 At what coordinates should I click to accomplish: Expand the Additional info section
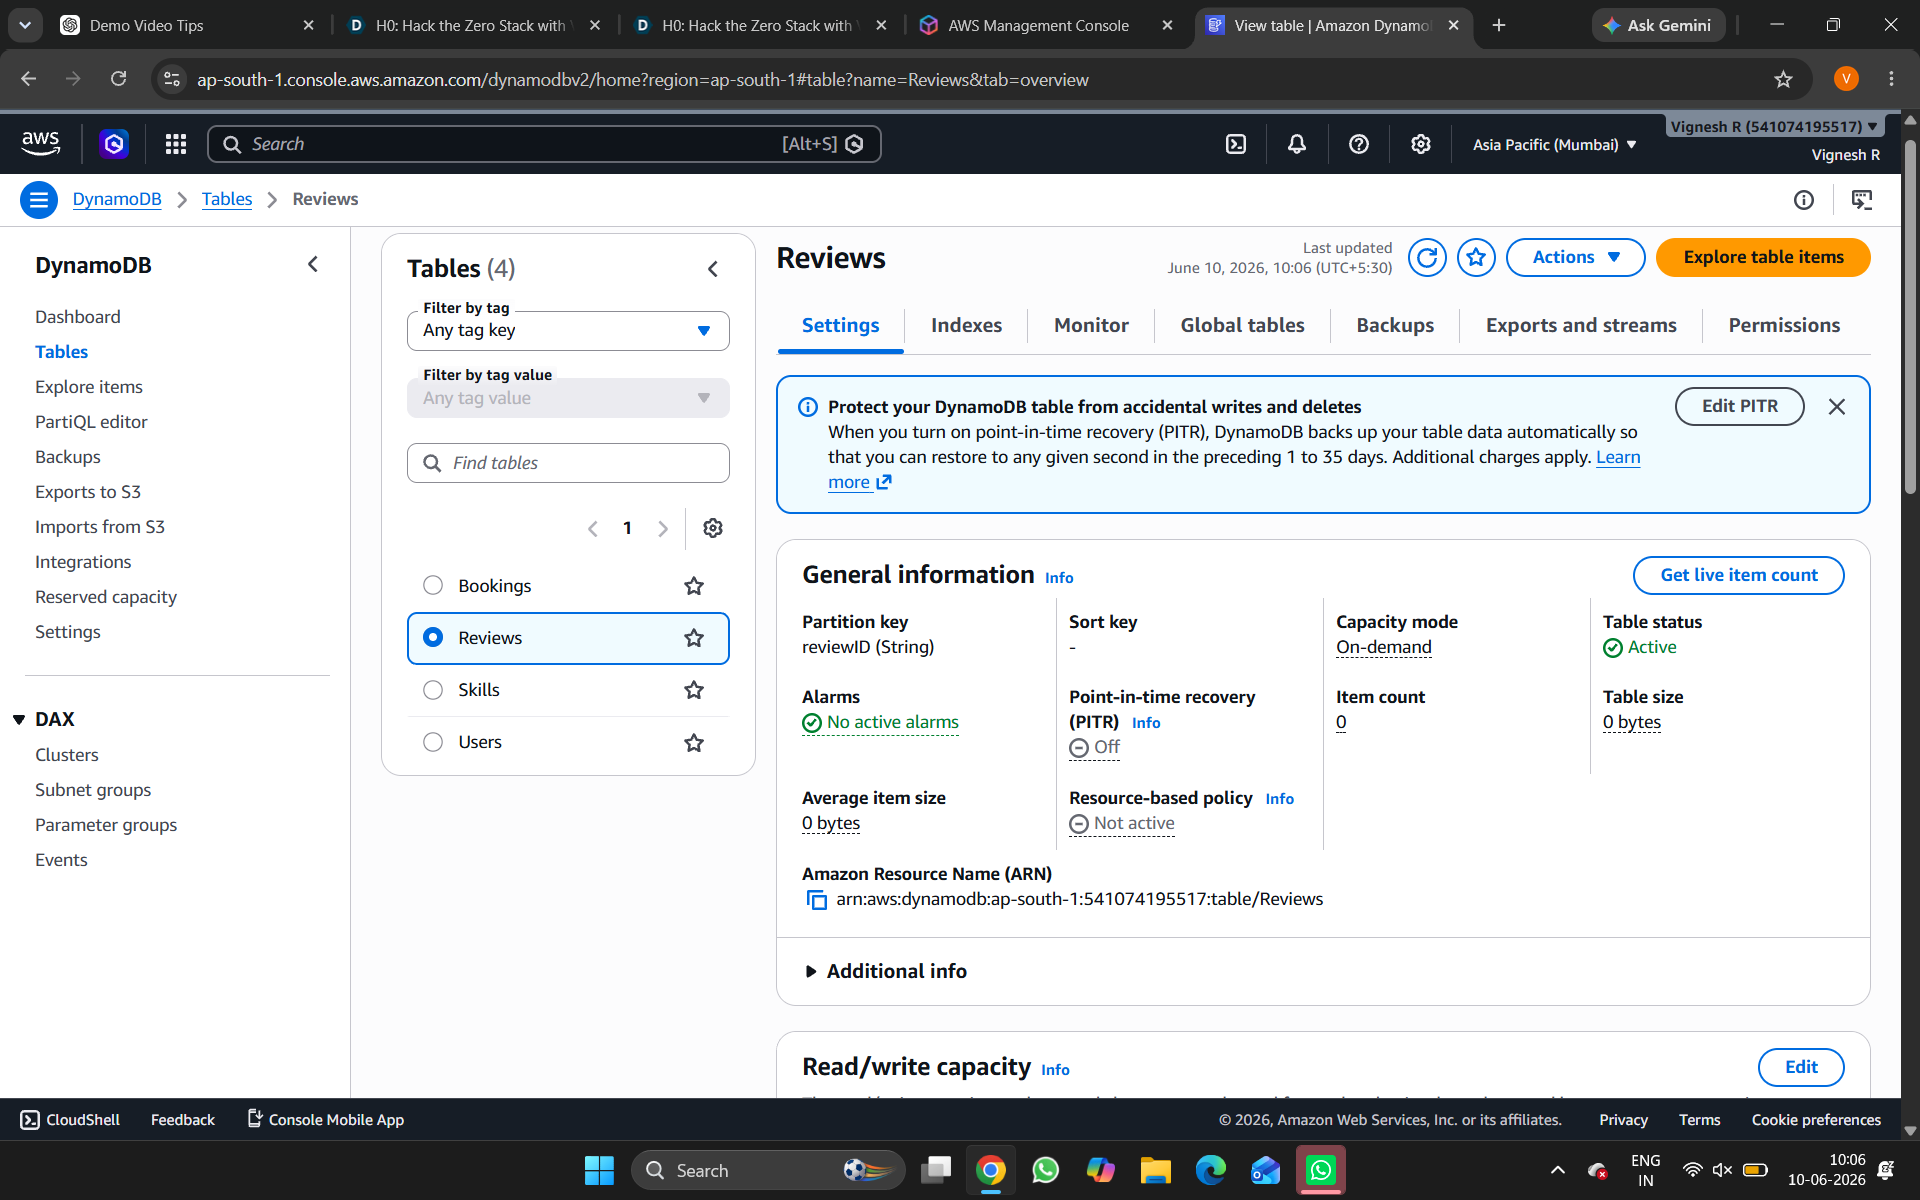point(886,971)
